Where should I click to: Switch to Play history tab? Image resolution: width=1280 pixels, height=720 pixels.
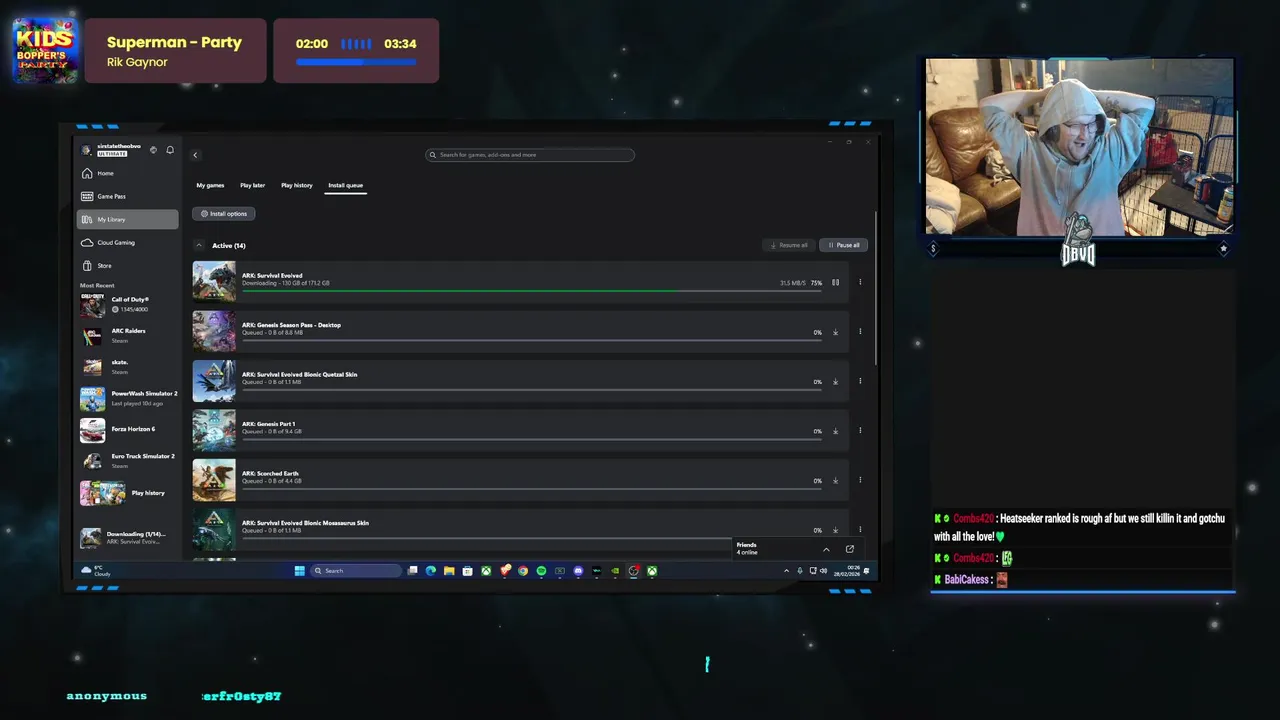[296, 185]
